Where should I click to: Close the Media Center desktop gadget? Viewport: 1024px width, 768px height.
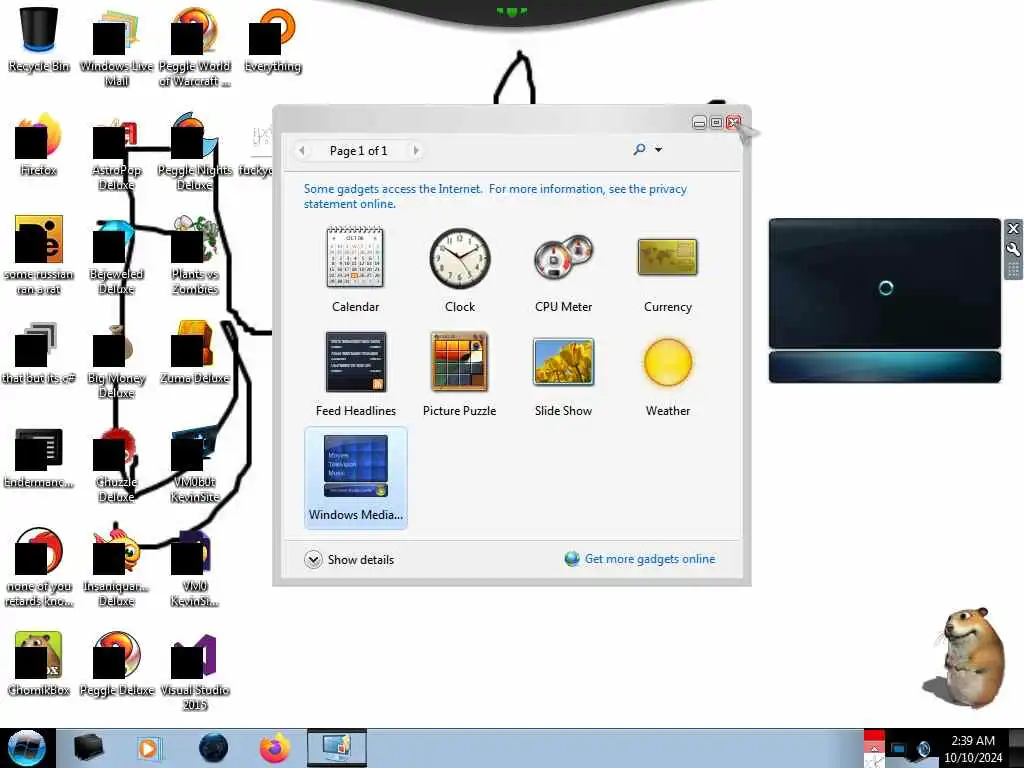click(x=1013, y=229)
